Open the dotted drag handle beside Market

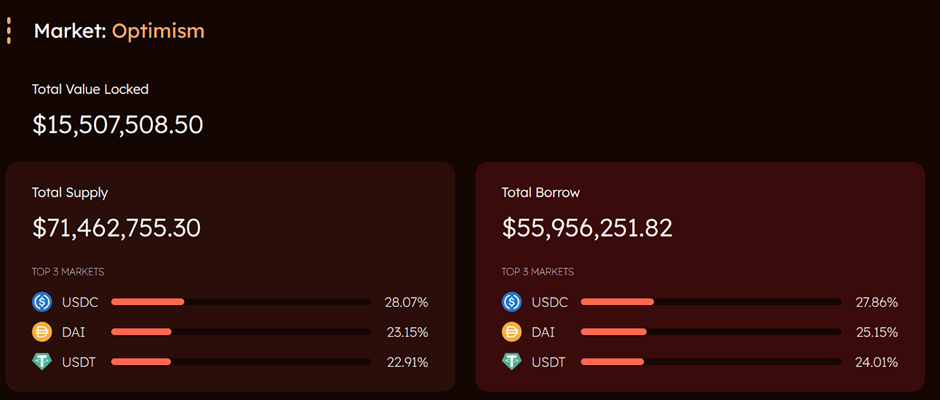[8, 31]
